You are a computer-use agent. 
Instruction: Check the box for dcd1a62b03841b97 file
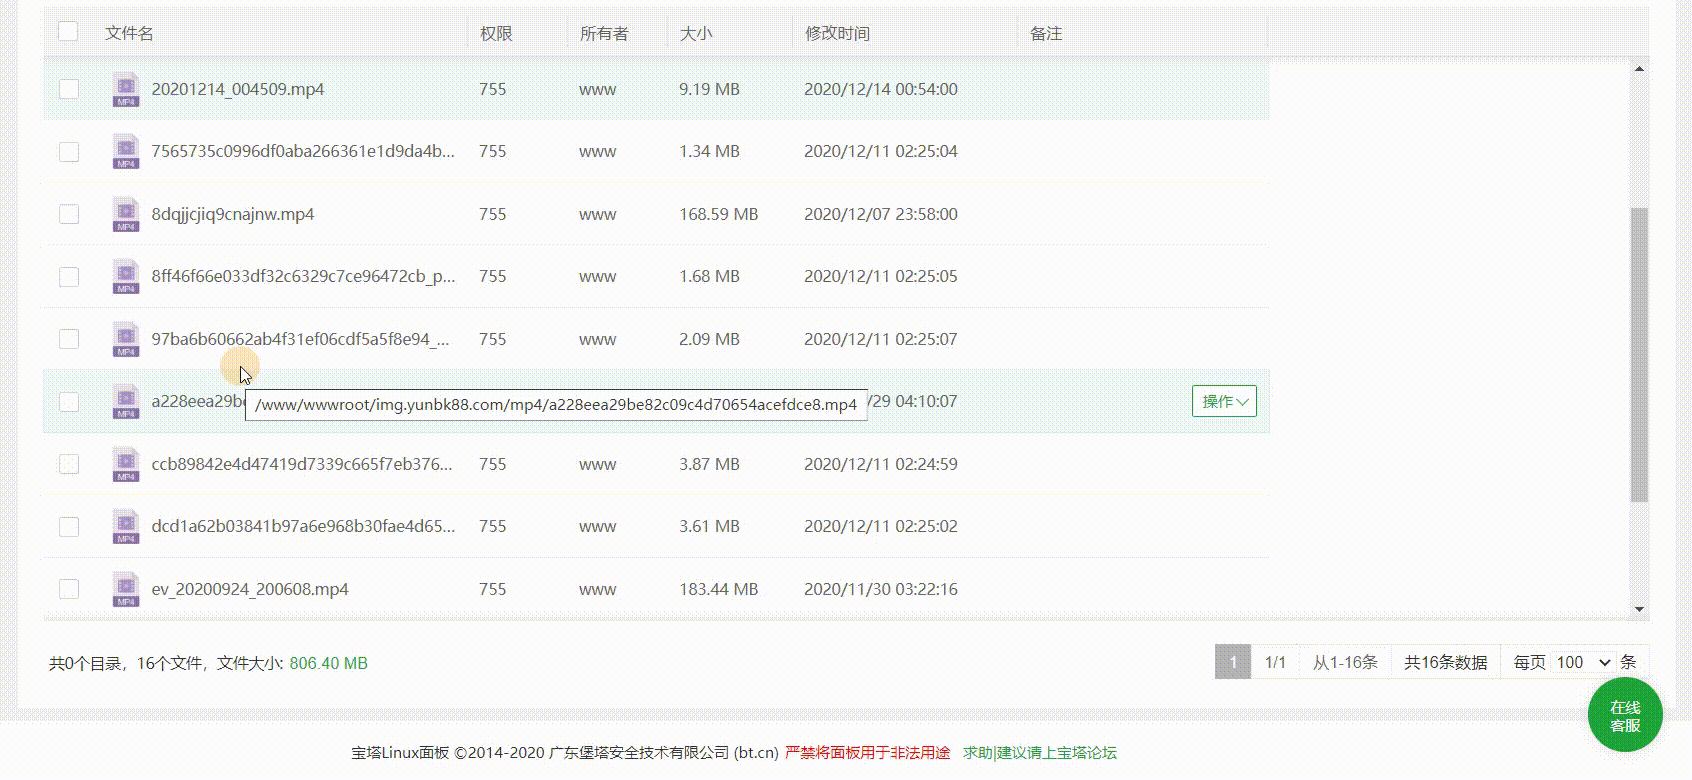69,527
